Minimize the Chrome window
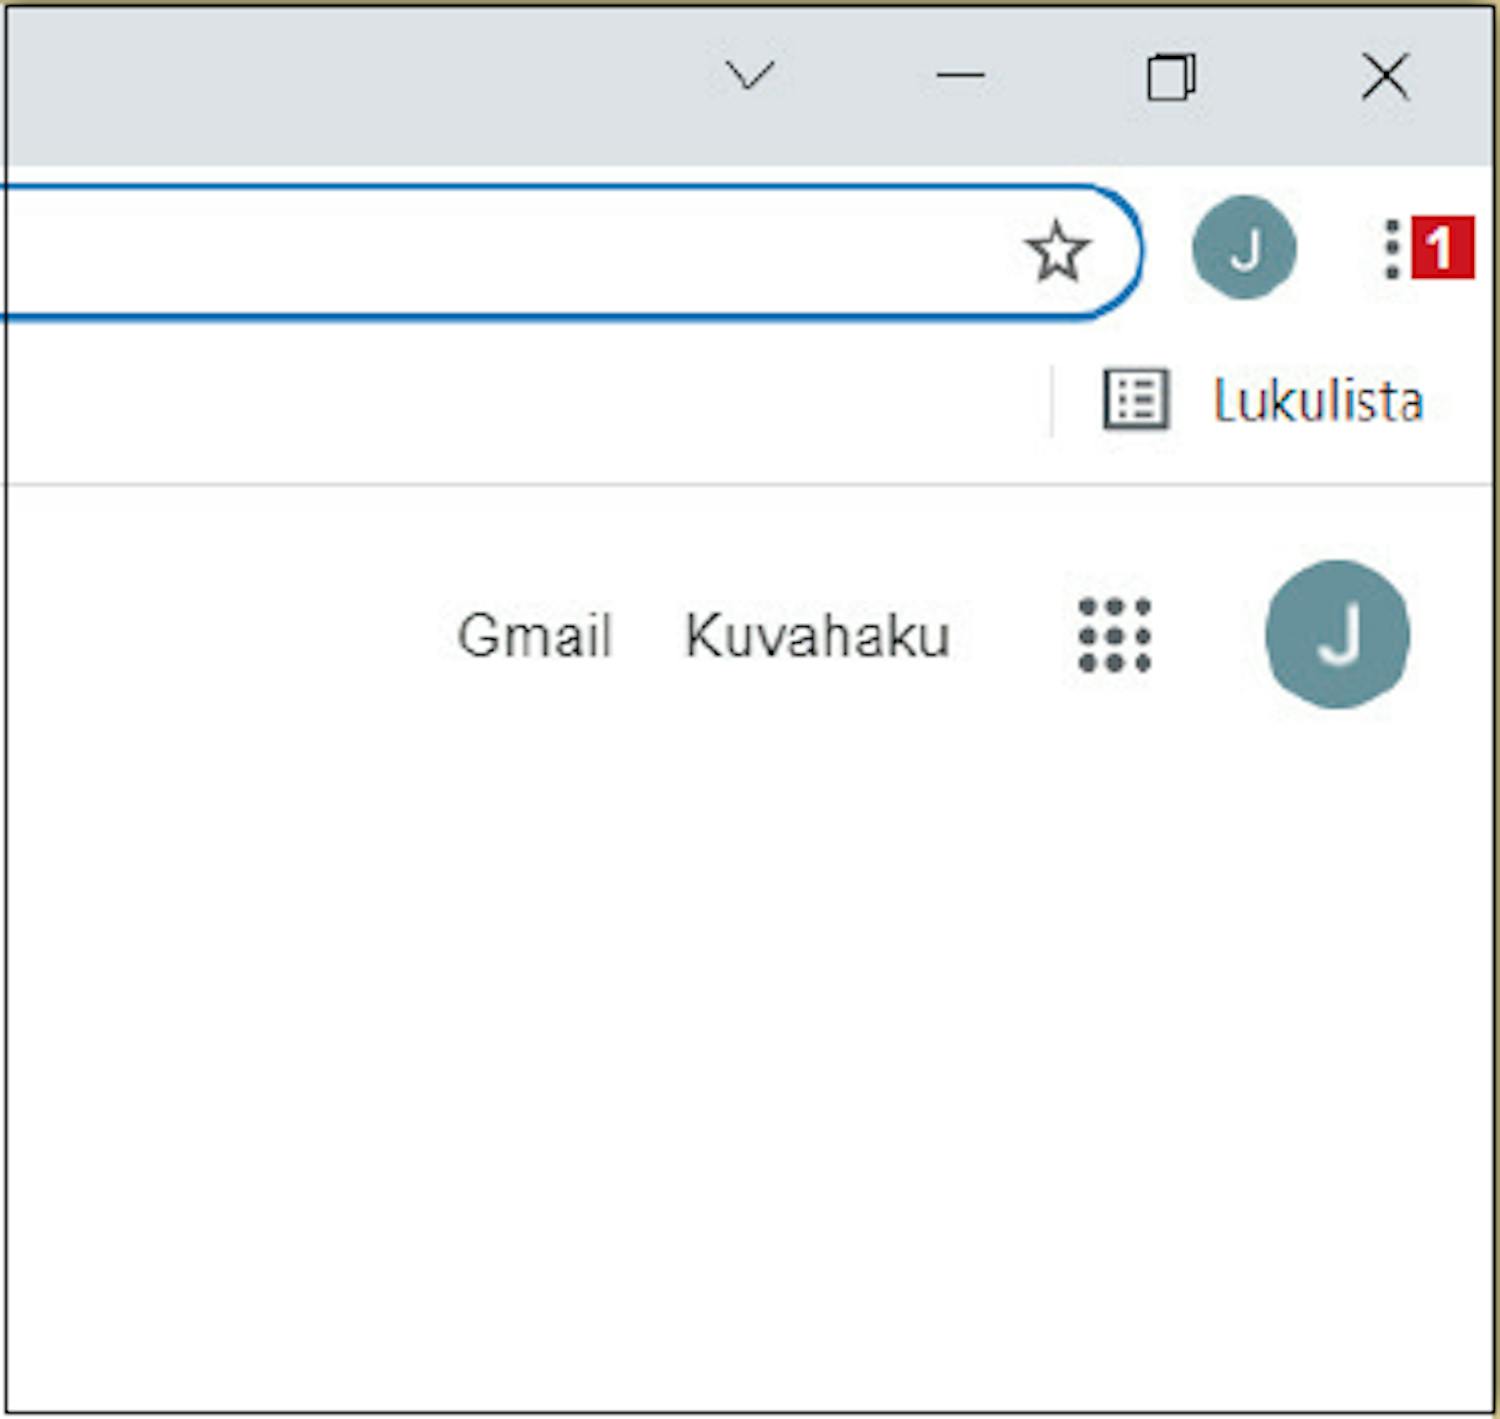 click(x=960, y=75)
